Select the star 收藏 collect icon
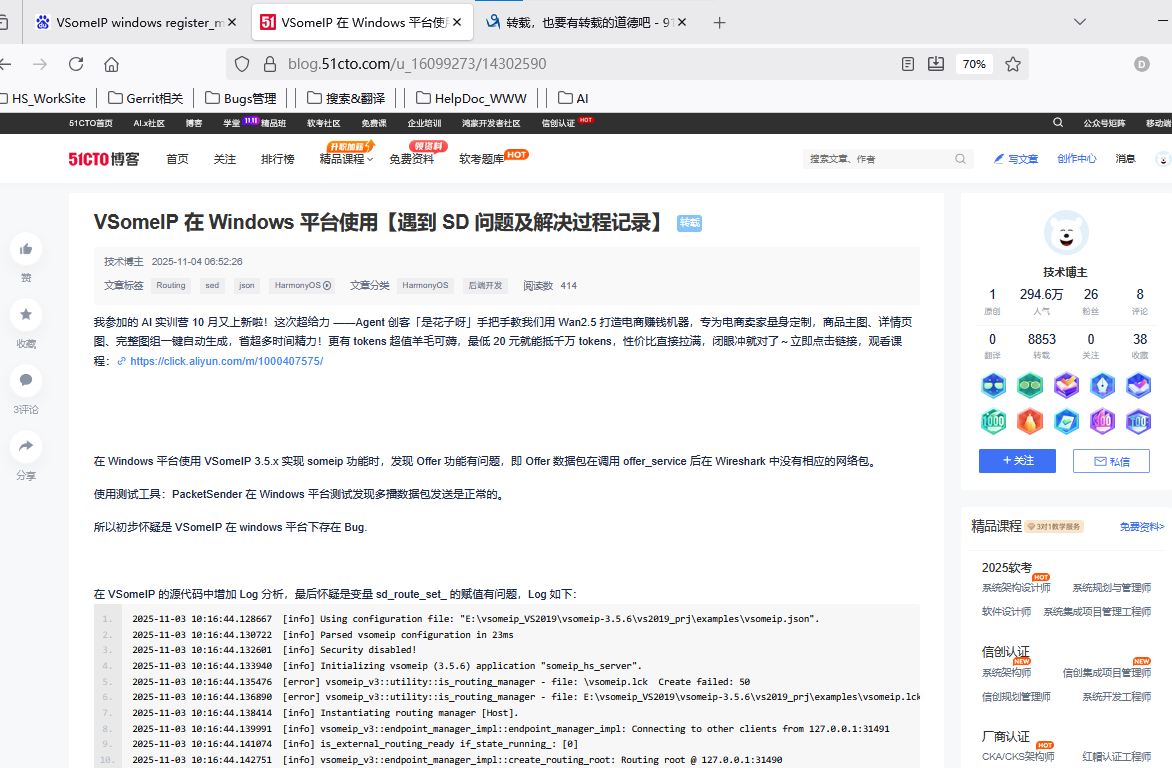 coord(26,315)
